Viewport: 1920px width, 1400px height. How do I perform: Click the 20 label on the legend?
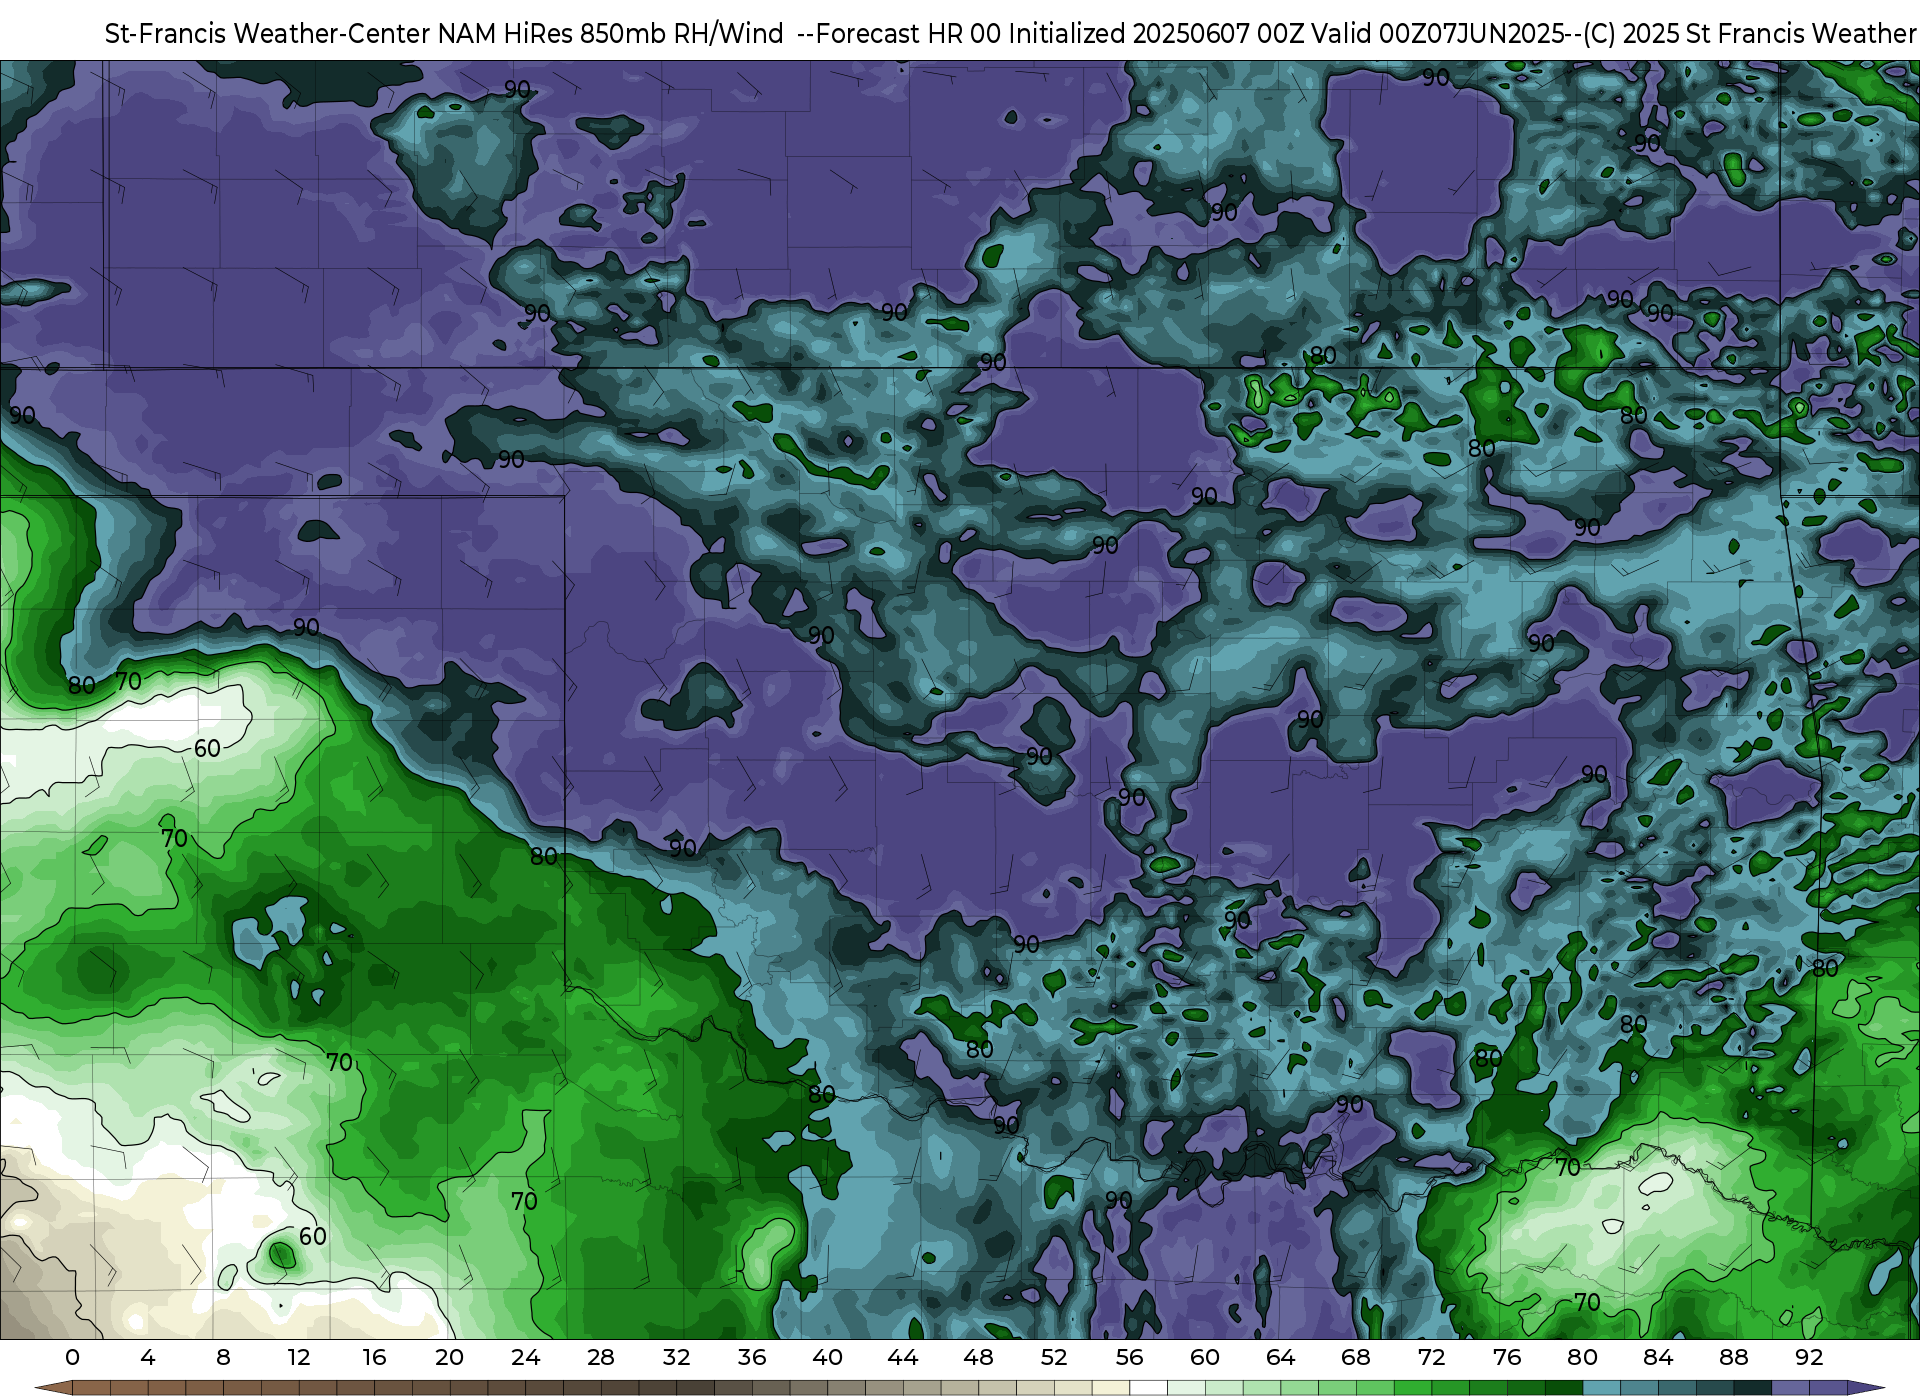[x=450, y=1357]
